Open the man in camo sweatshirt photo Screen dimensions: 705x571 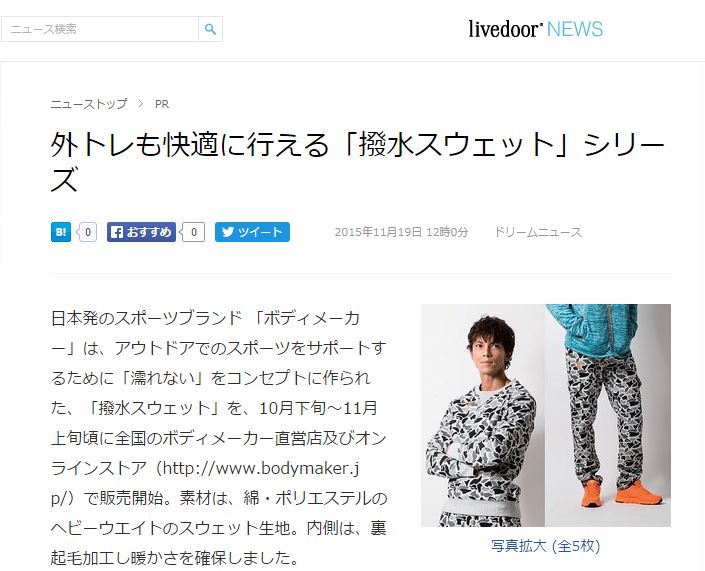tap(483, 415)
